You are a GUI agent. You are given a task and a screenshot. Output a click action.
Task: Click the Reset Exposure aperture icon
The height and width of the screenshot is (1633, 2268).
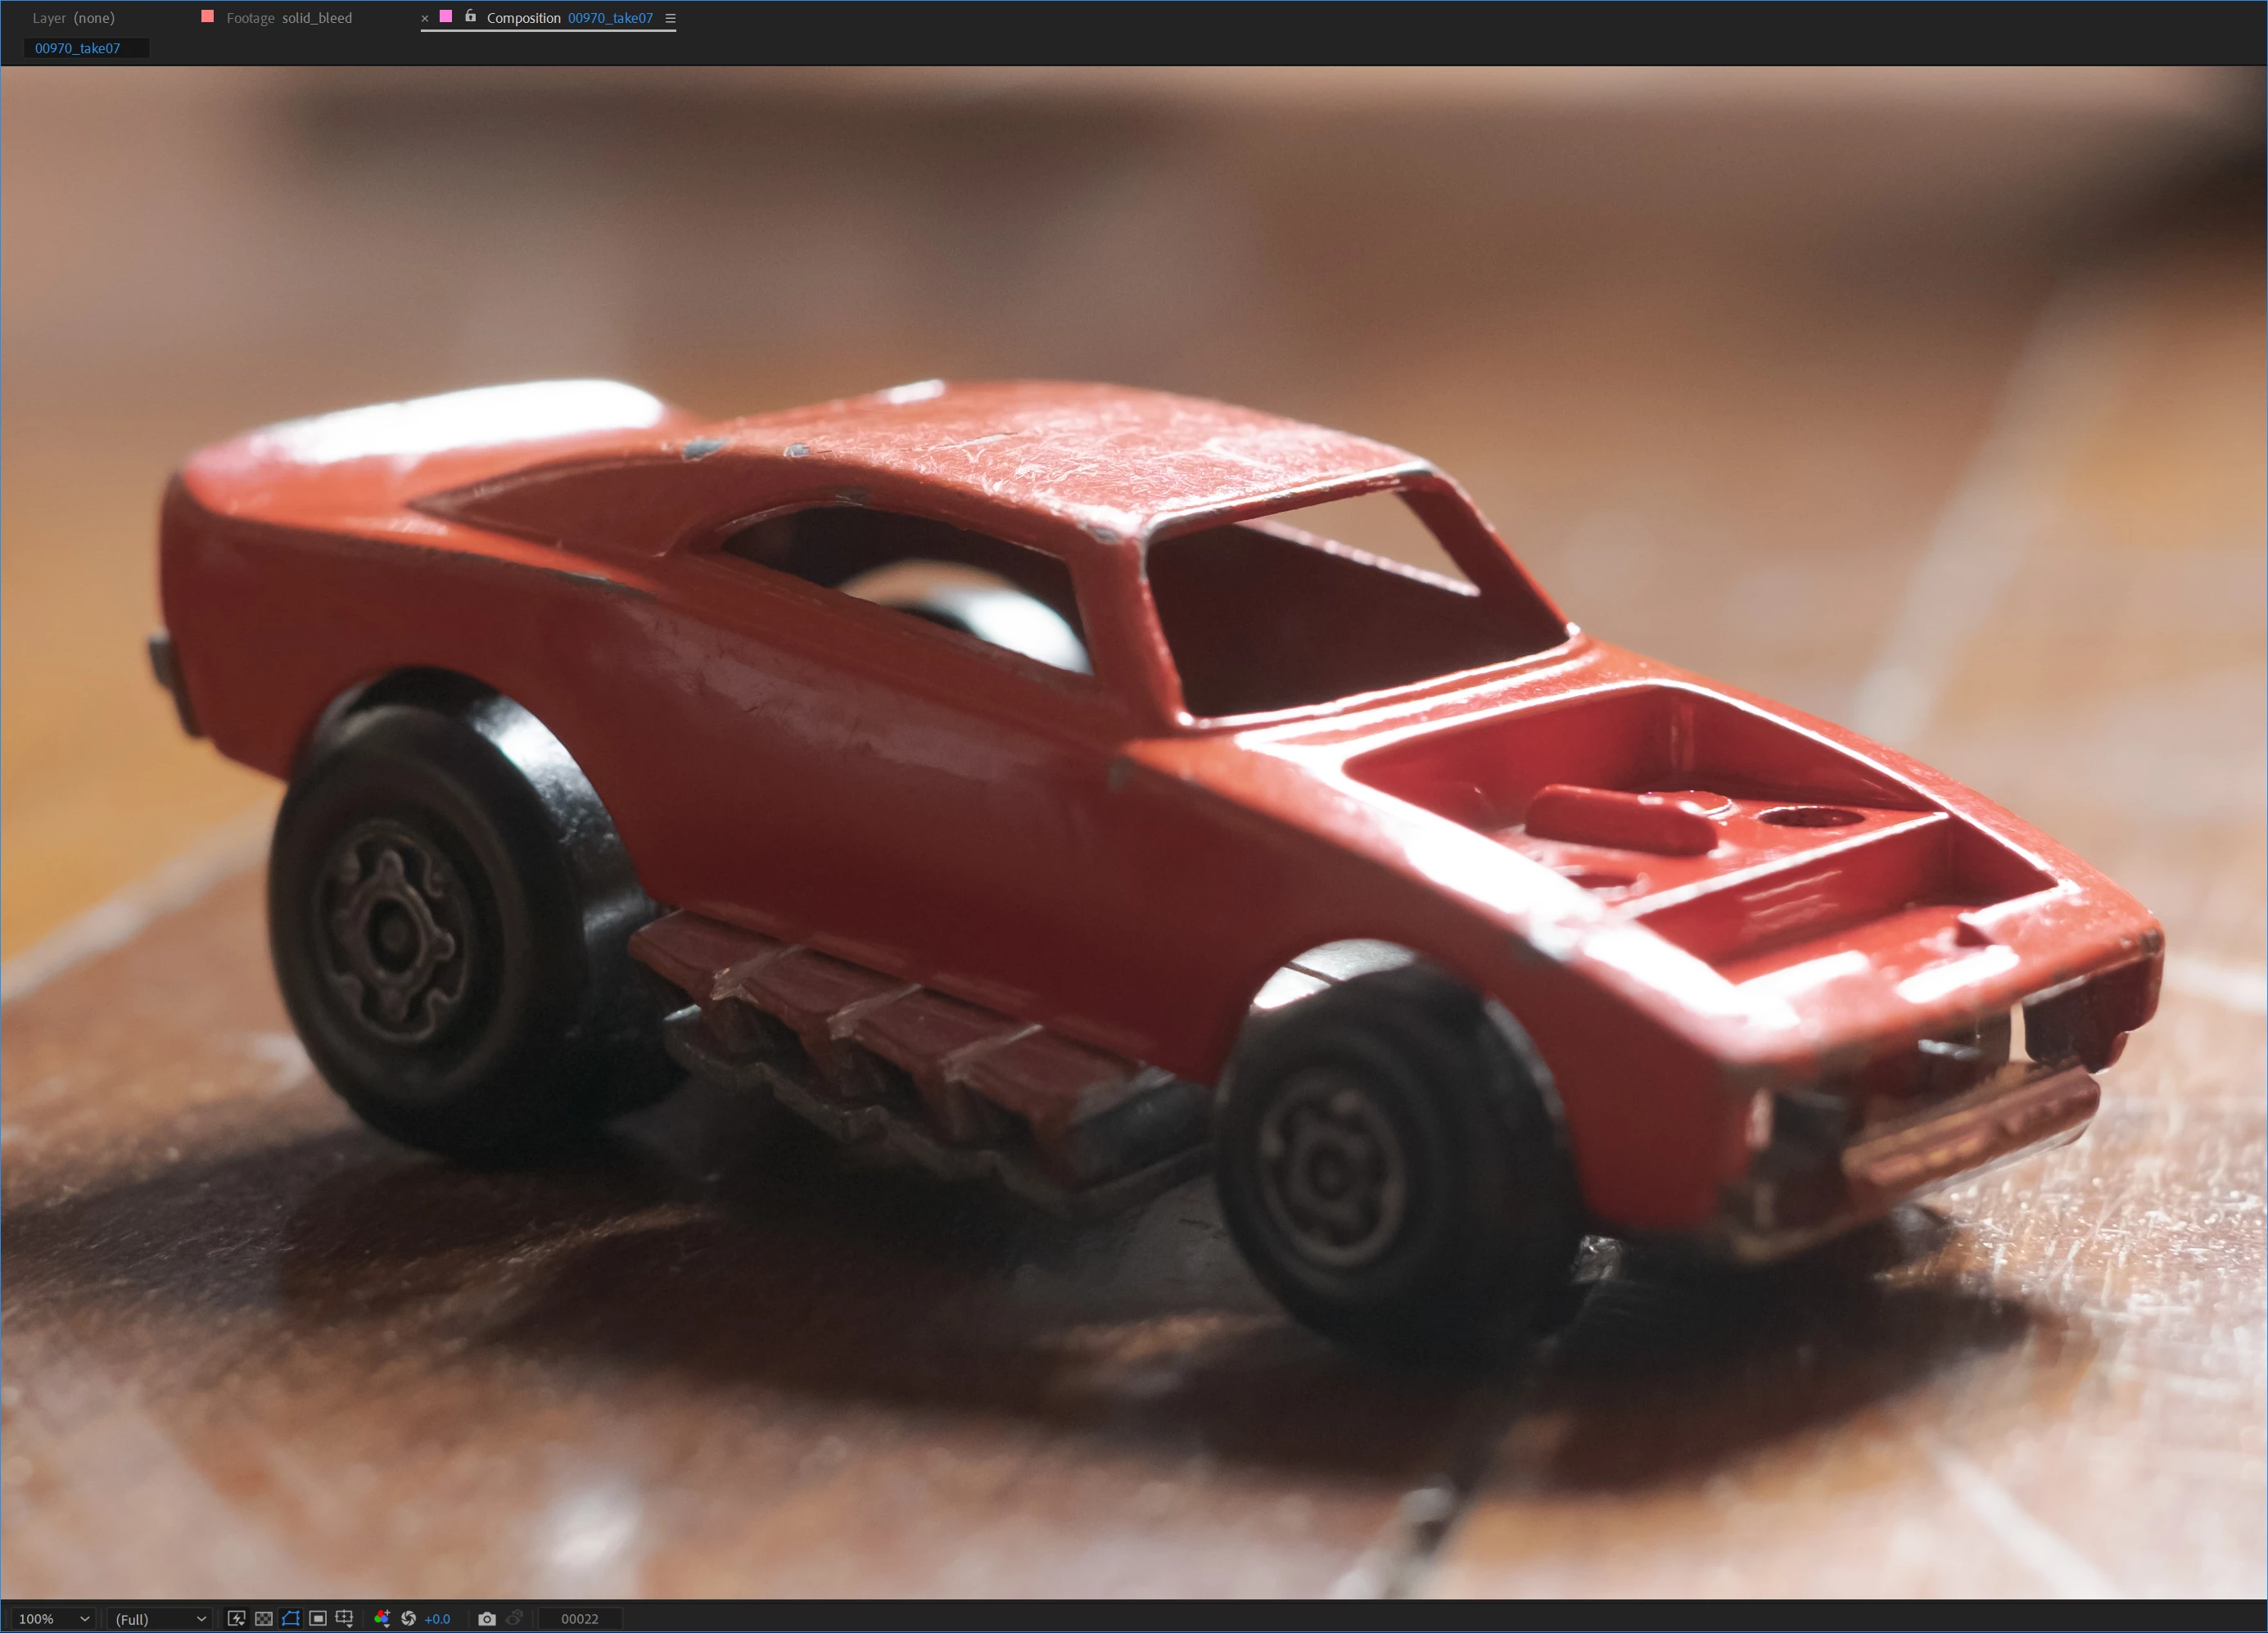[408, 1618]
